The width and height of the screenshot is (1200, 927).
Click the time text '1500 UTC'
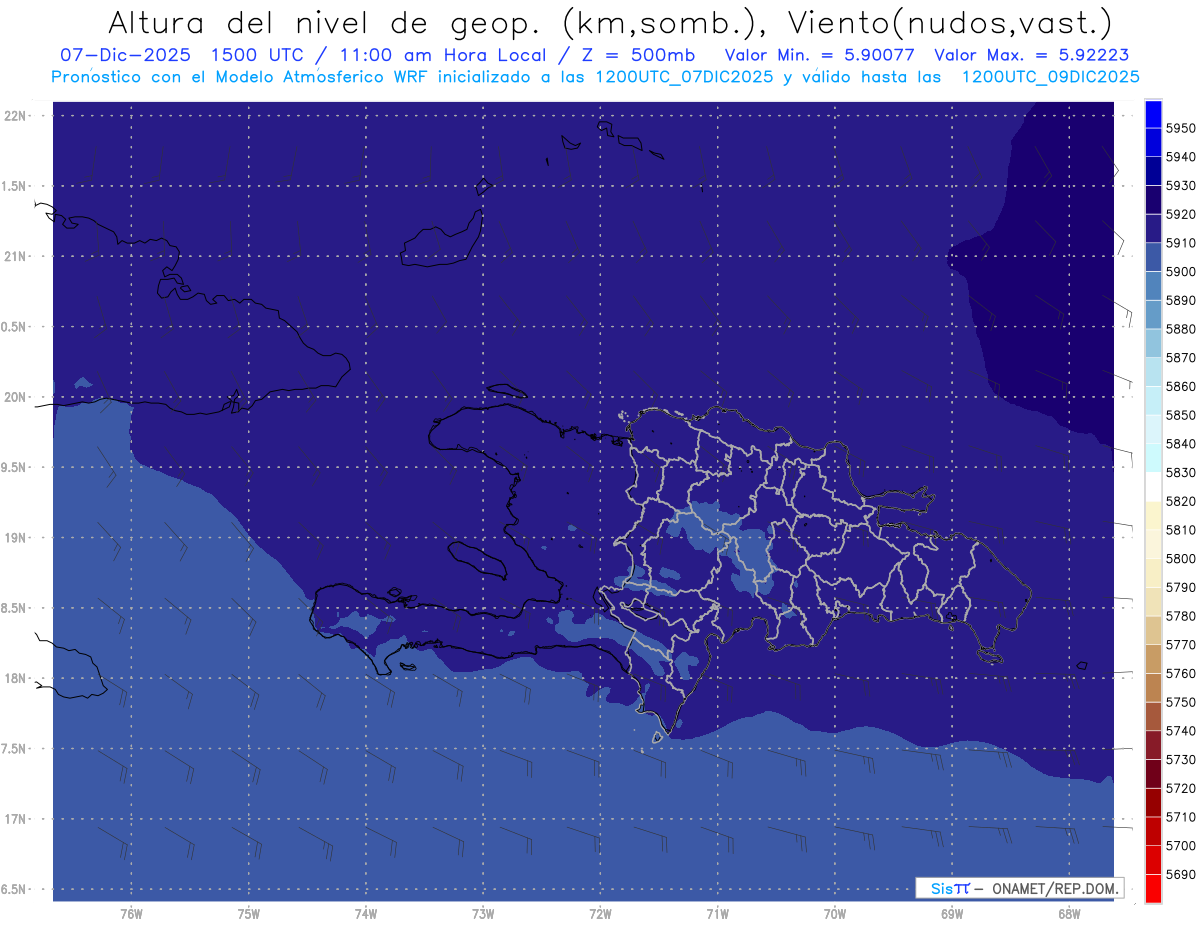(257, 55)
